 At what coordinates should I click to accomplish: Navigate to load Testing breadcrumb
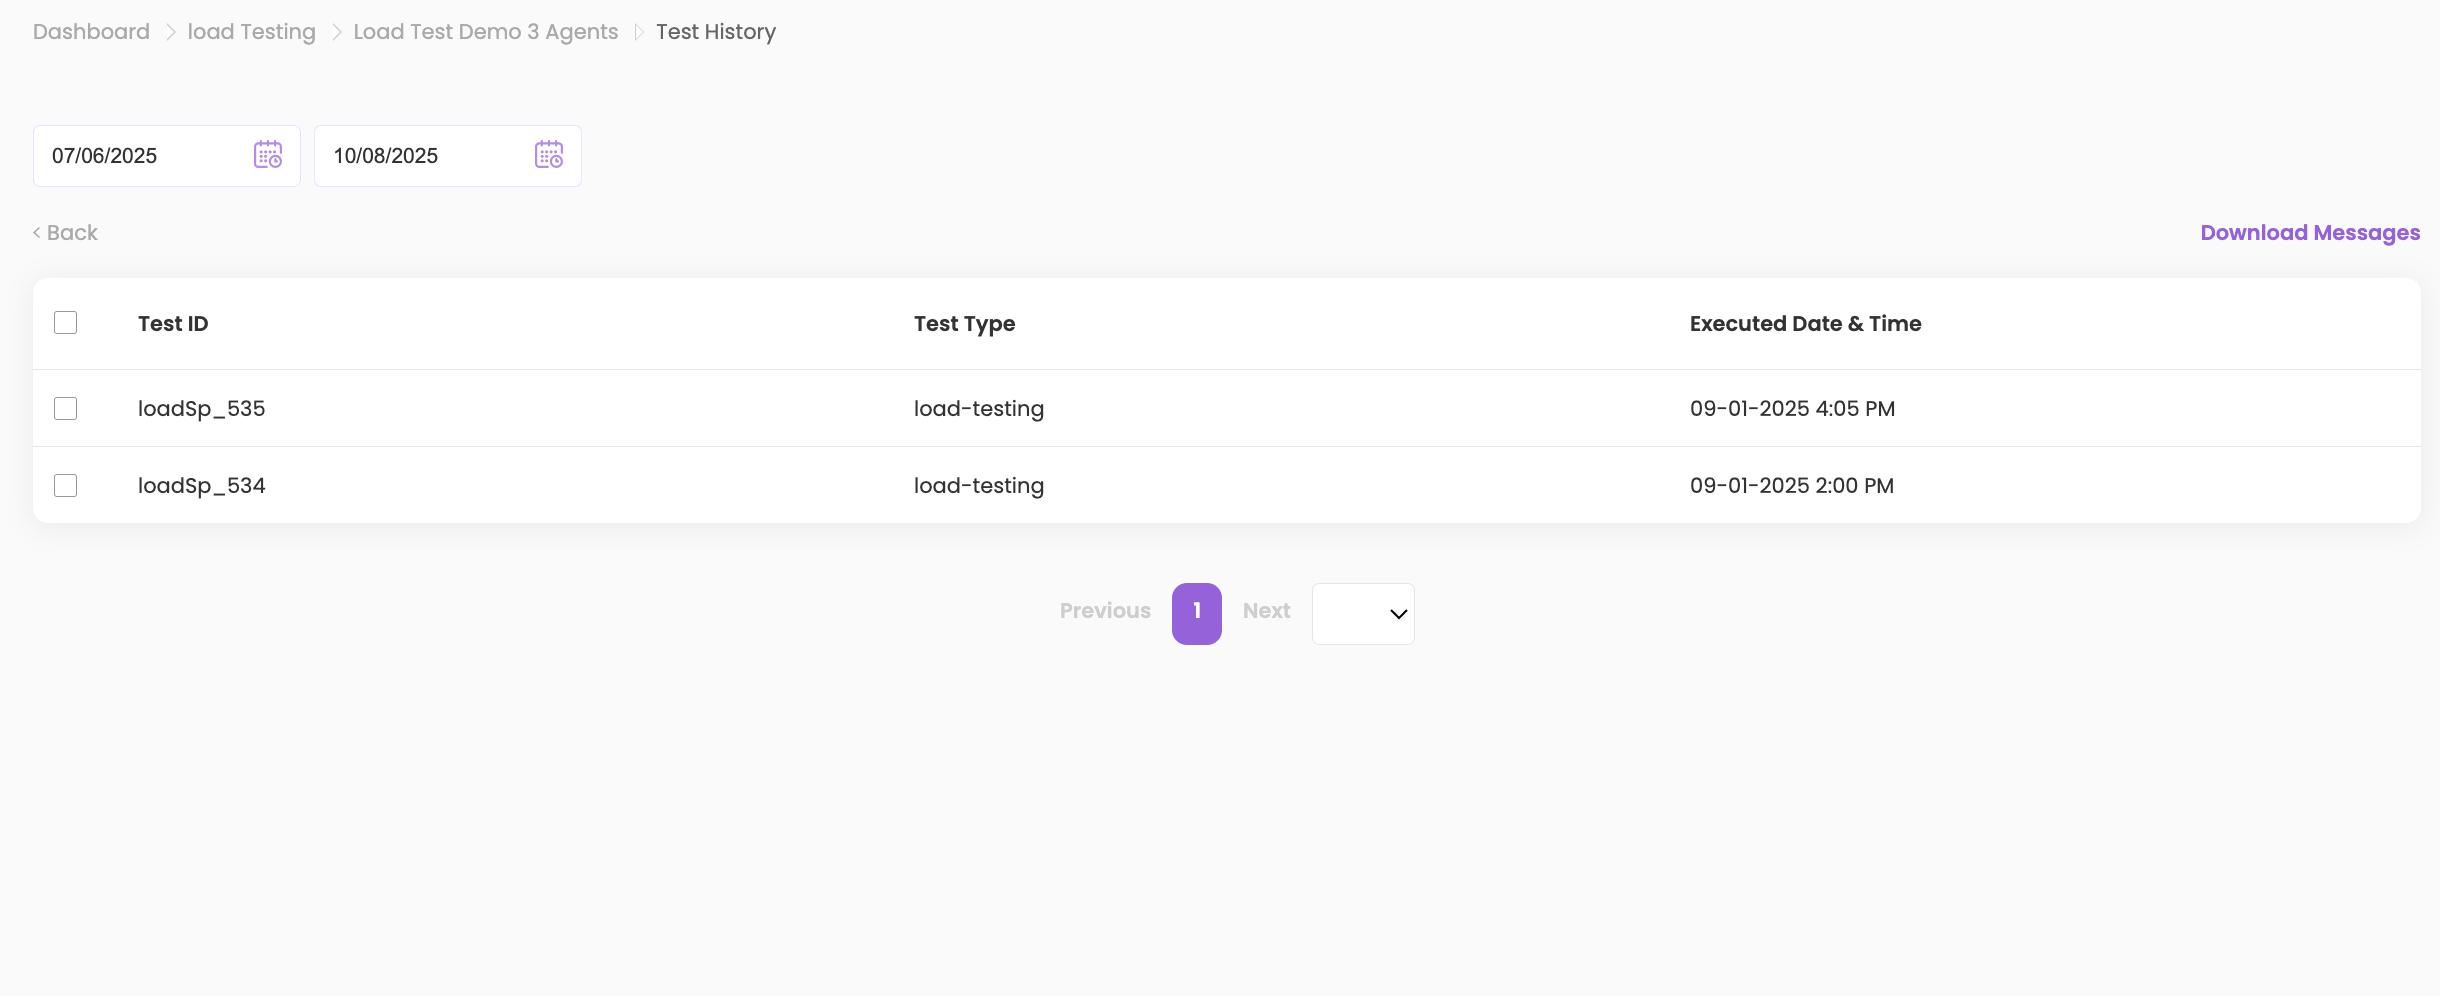point(251,32)
